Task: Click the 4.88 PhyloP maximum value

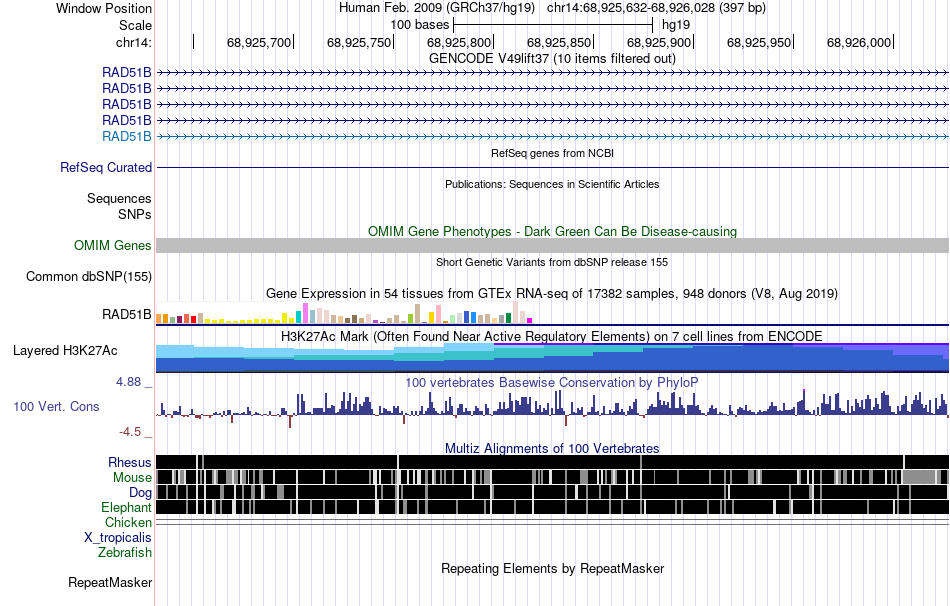Action: coord(128,382)
